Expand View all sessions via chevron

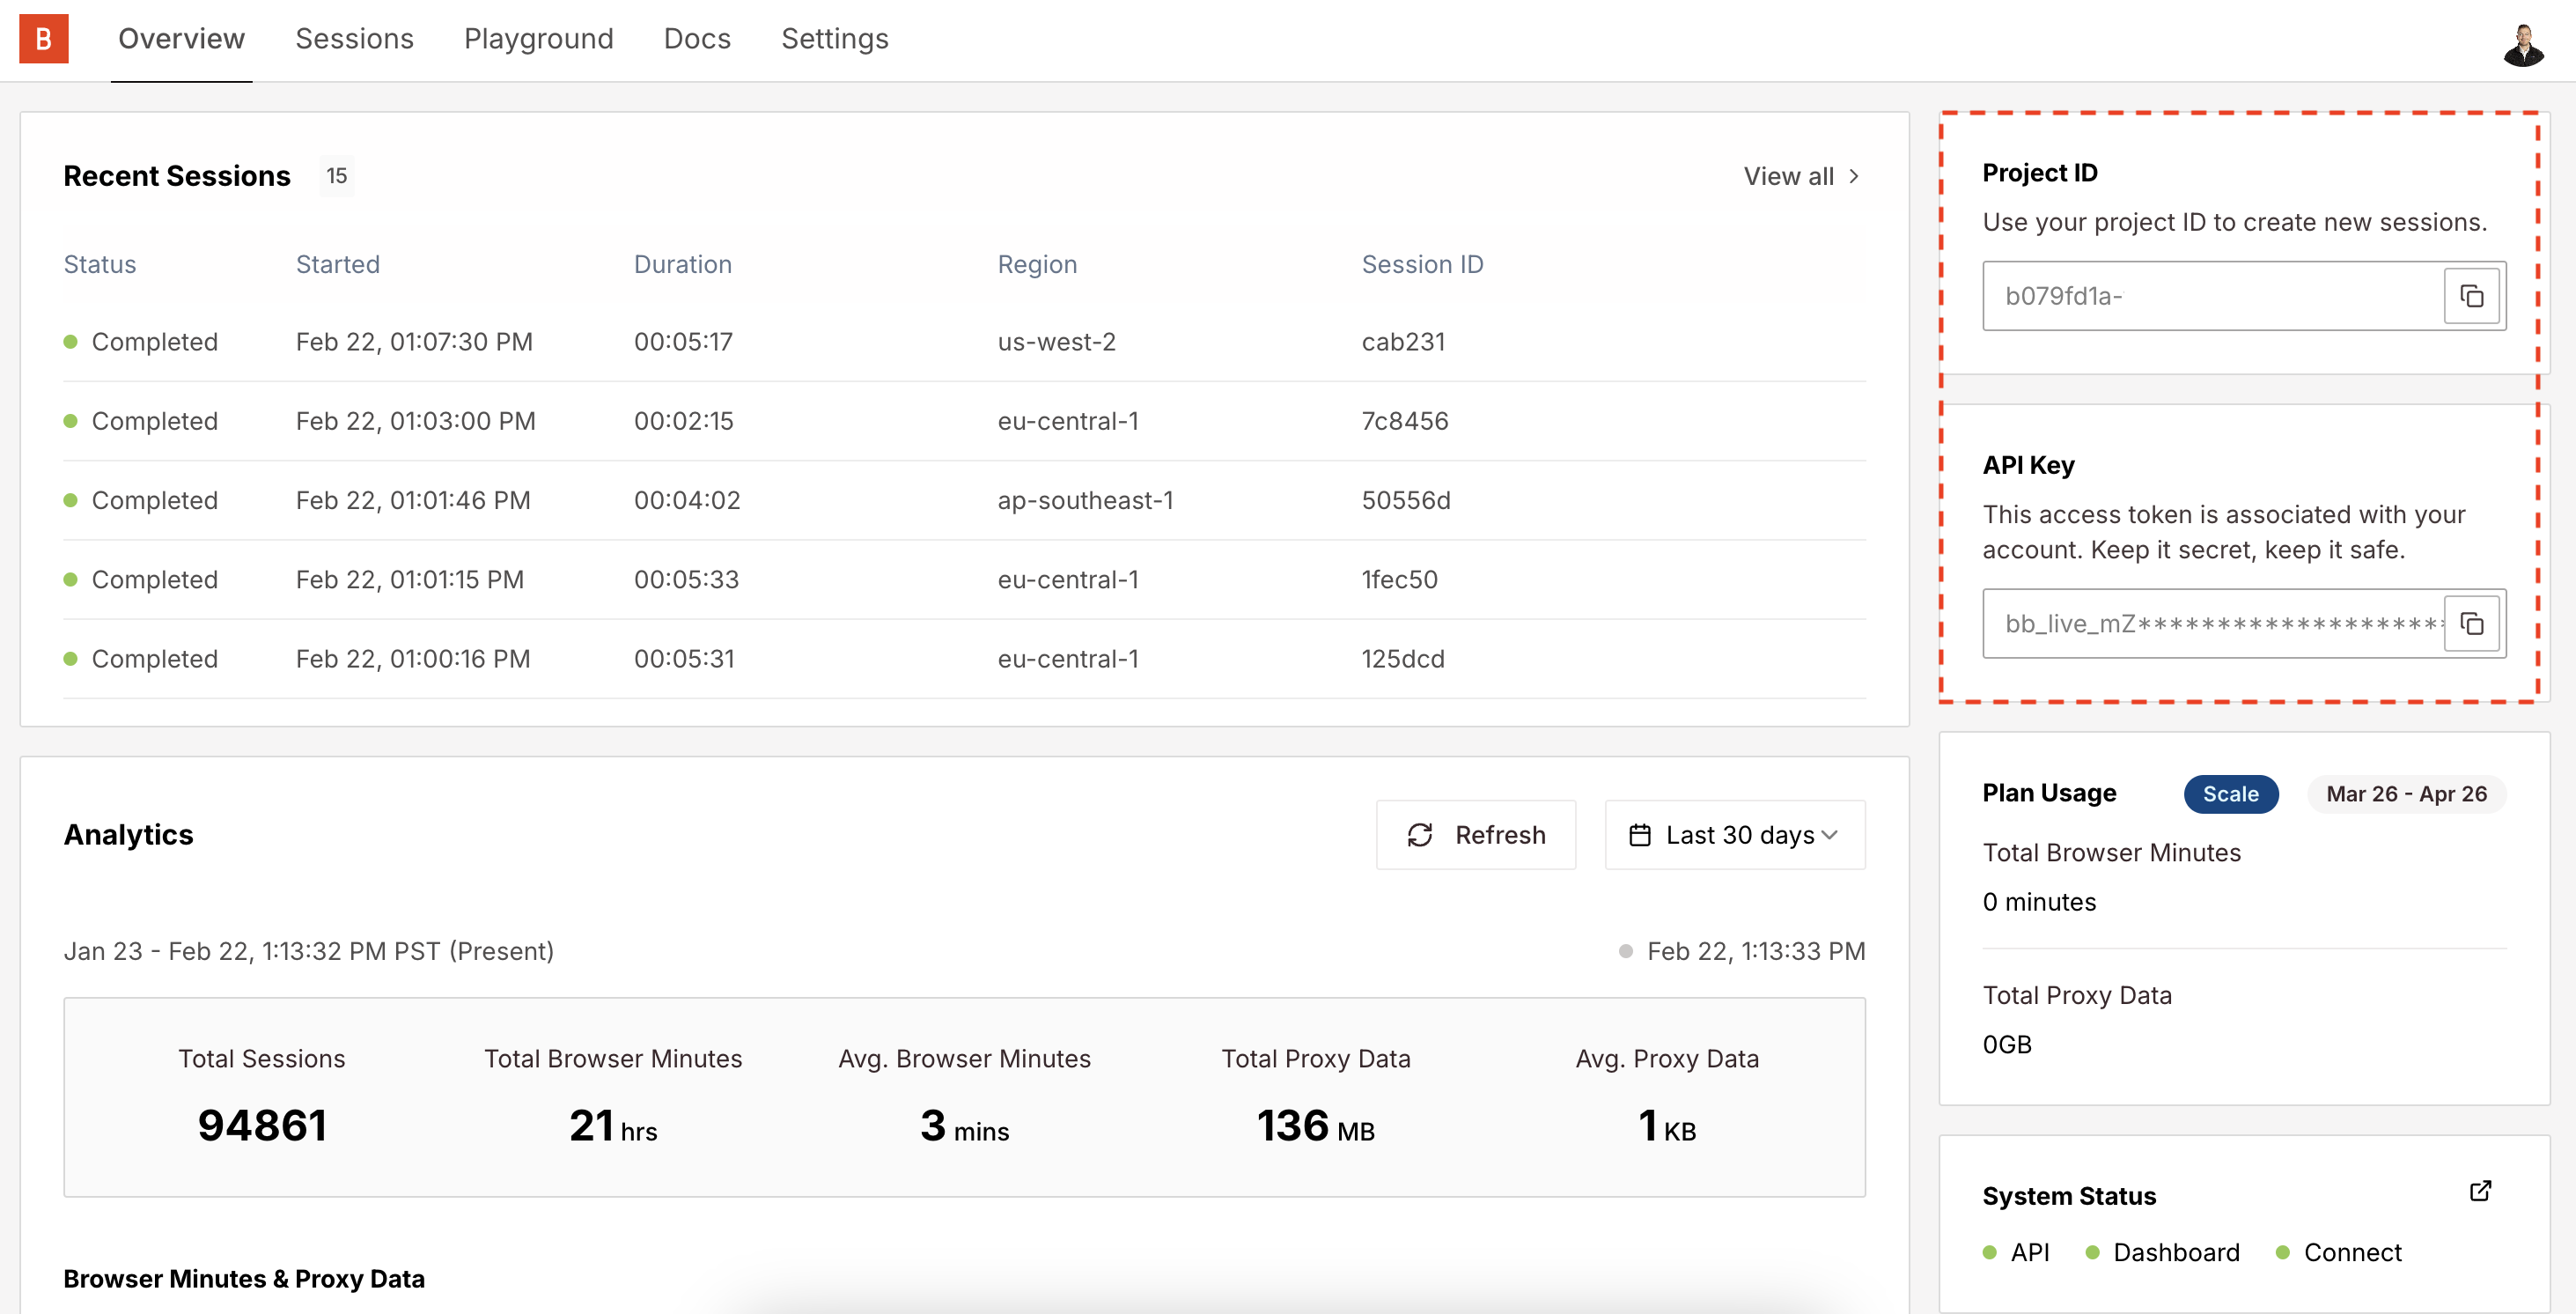tap(1855, 176)
